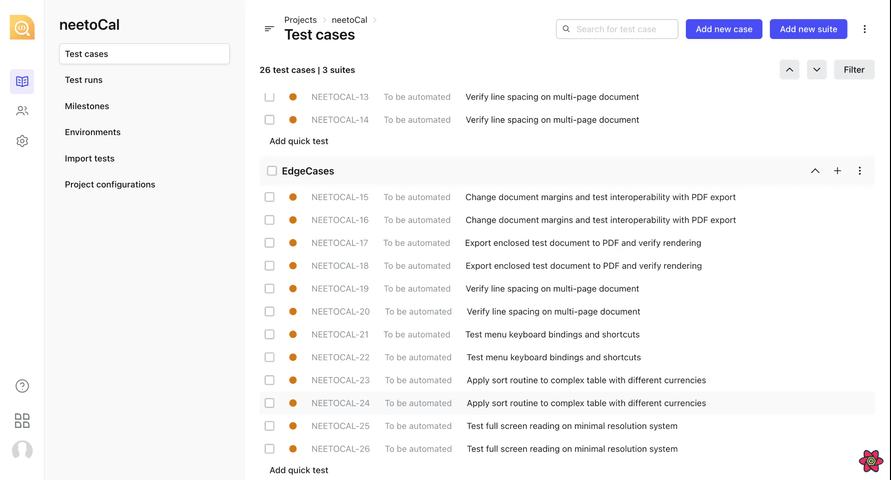891x480 pixels.
Task: Open Project configurations
Action: click(110, 185)
